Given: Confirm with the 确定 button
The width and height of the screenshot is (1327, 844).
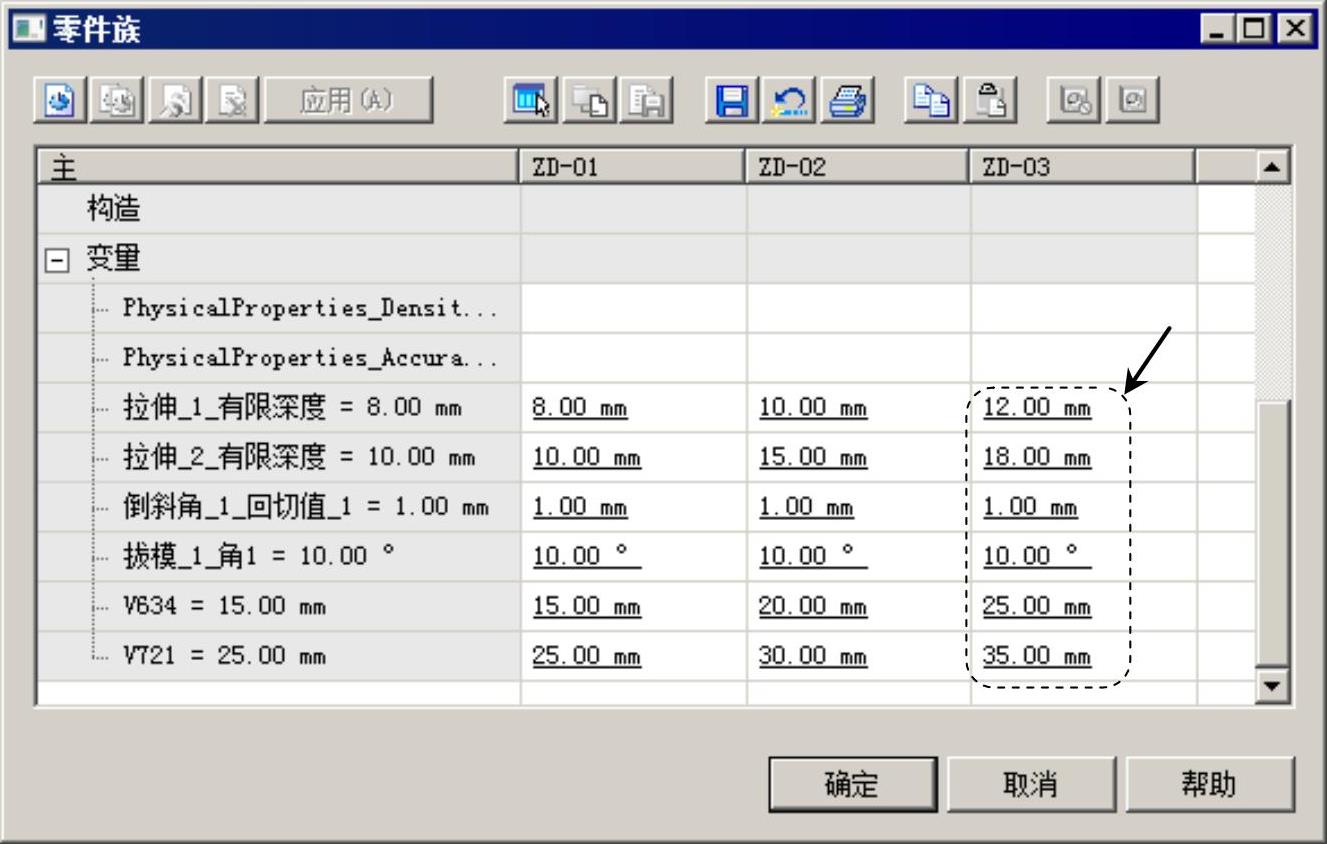Looking at the screenshot, I should pyautogui.click(x=853, y=784).
